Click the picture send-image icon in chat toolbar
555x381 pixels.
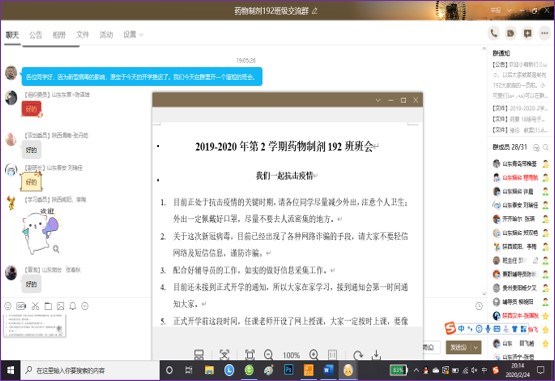[x=61, y=306]
